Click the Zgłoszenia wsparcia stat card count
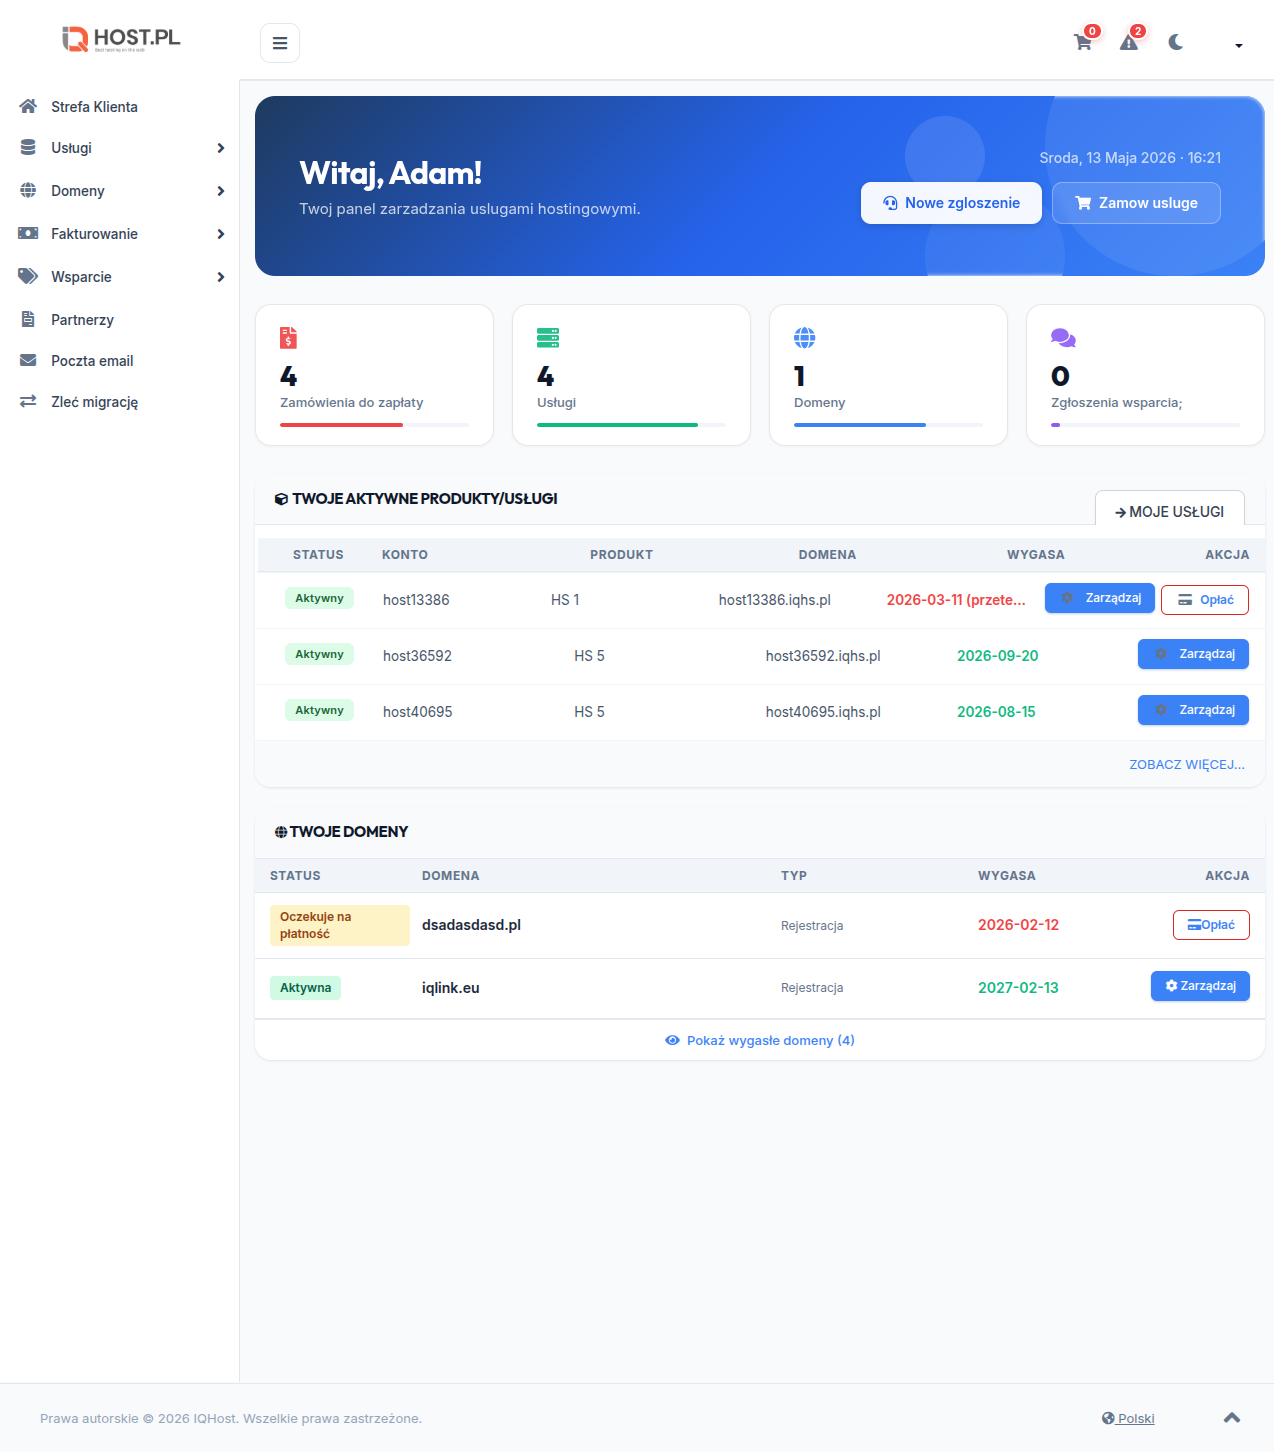The image size is (1274, 1452). (1060, 376)
